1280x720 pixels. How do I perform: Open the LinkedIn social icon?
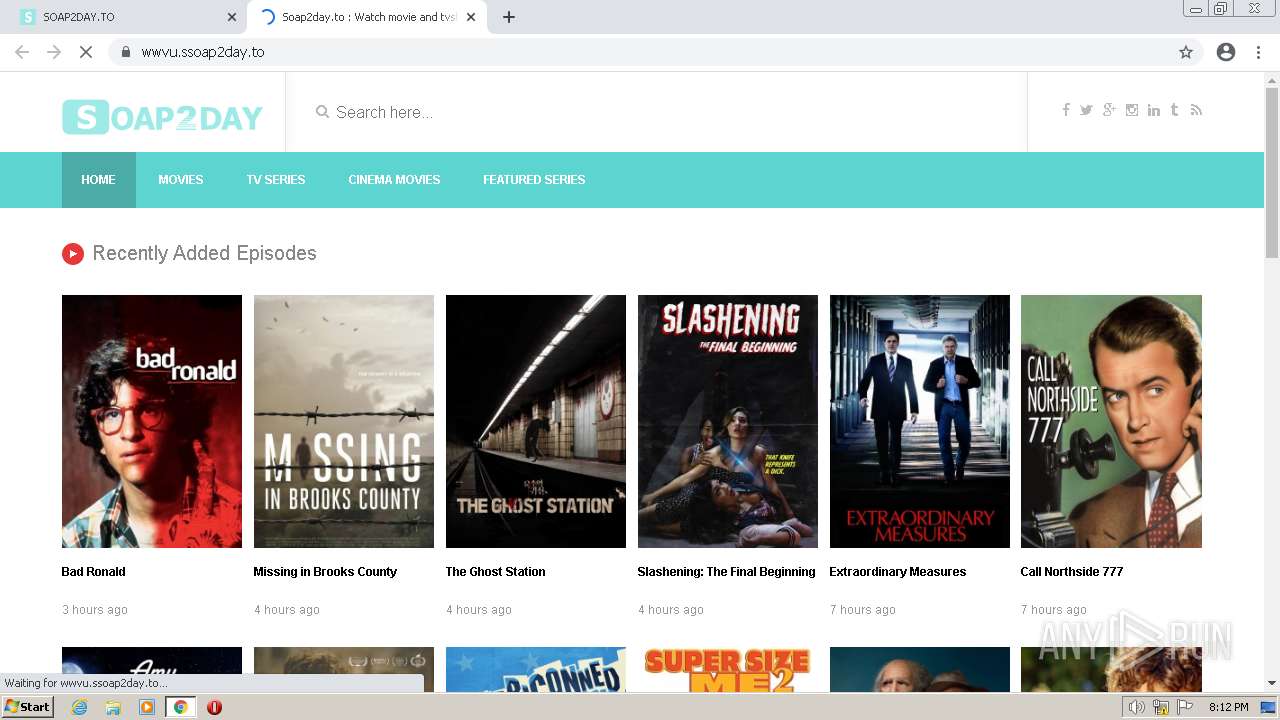1154,110
